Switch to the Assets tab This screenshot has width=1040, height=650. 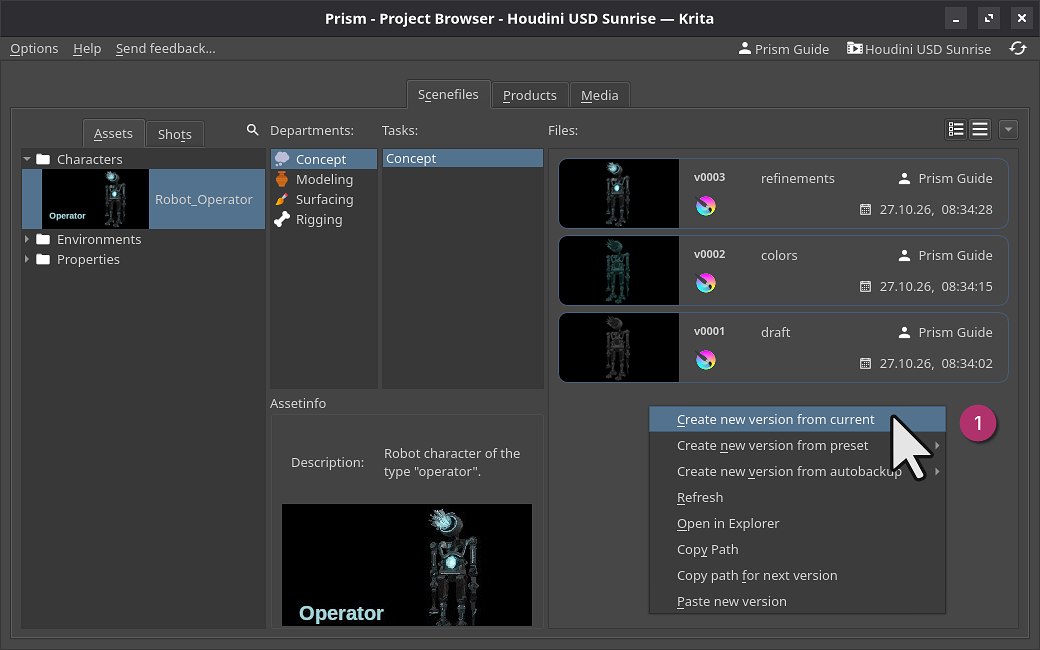pos(113,133)
